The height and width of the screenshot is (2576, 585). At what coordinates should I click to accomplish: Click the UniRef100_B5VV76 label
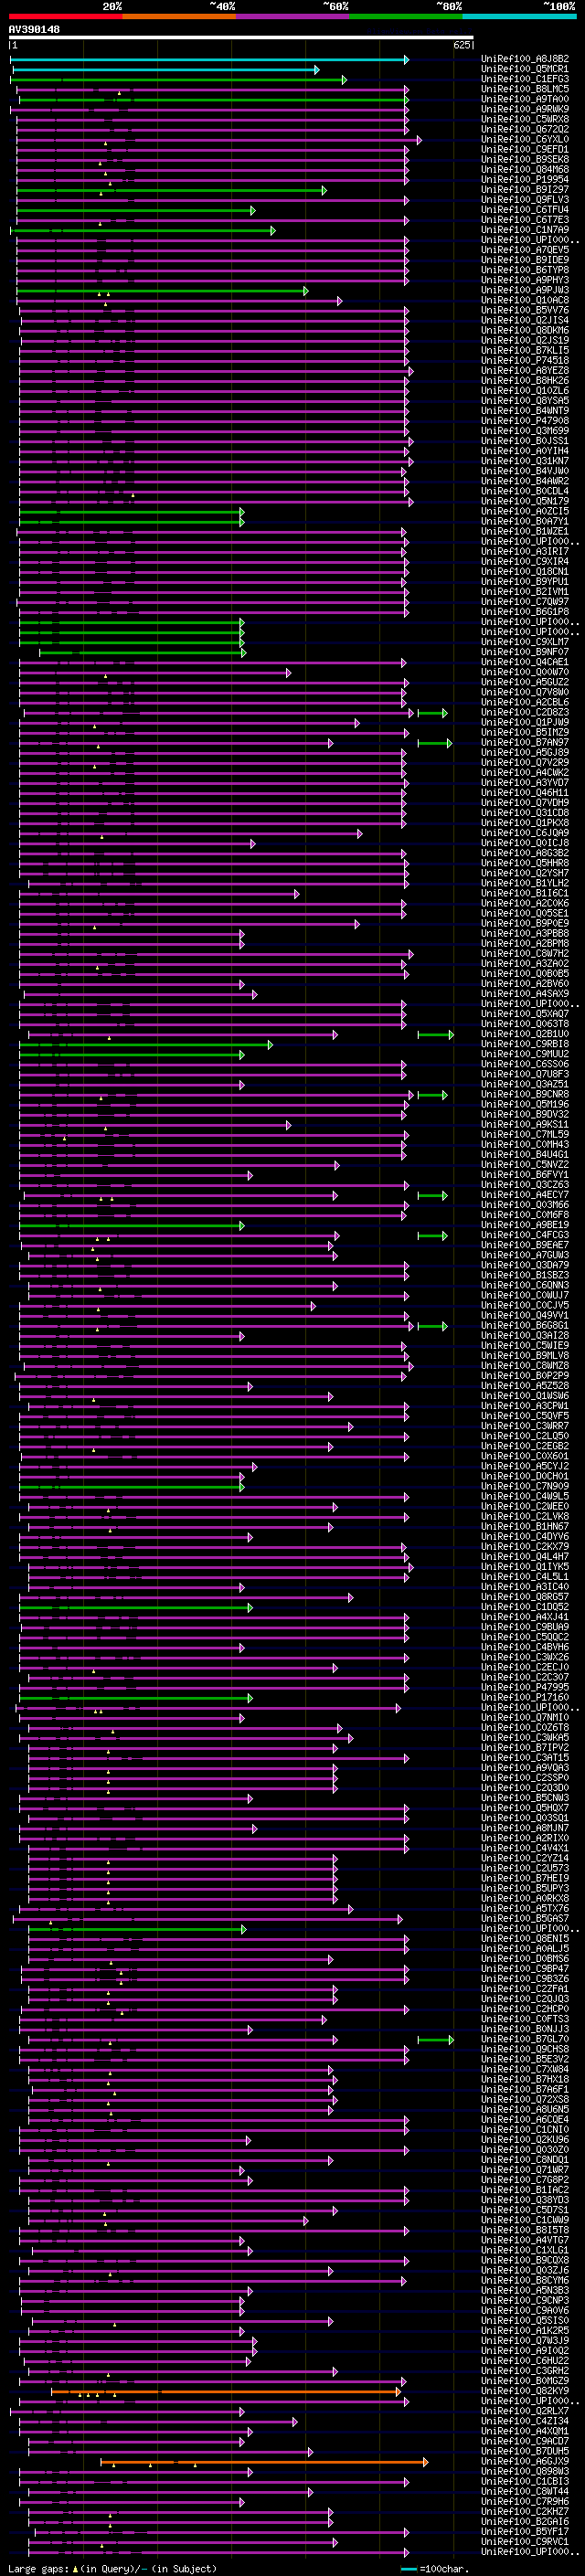click(525, 310)
